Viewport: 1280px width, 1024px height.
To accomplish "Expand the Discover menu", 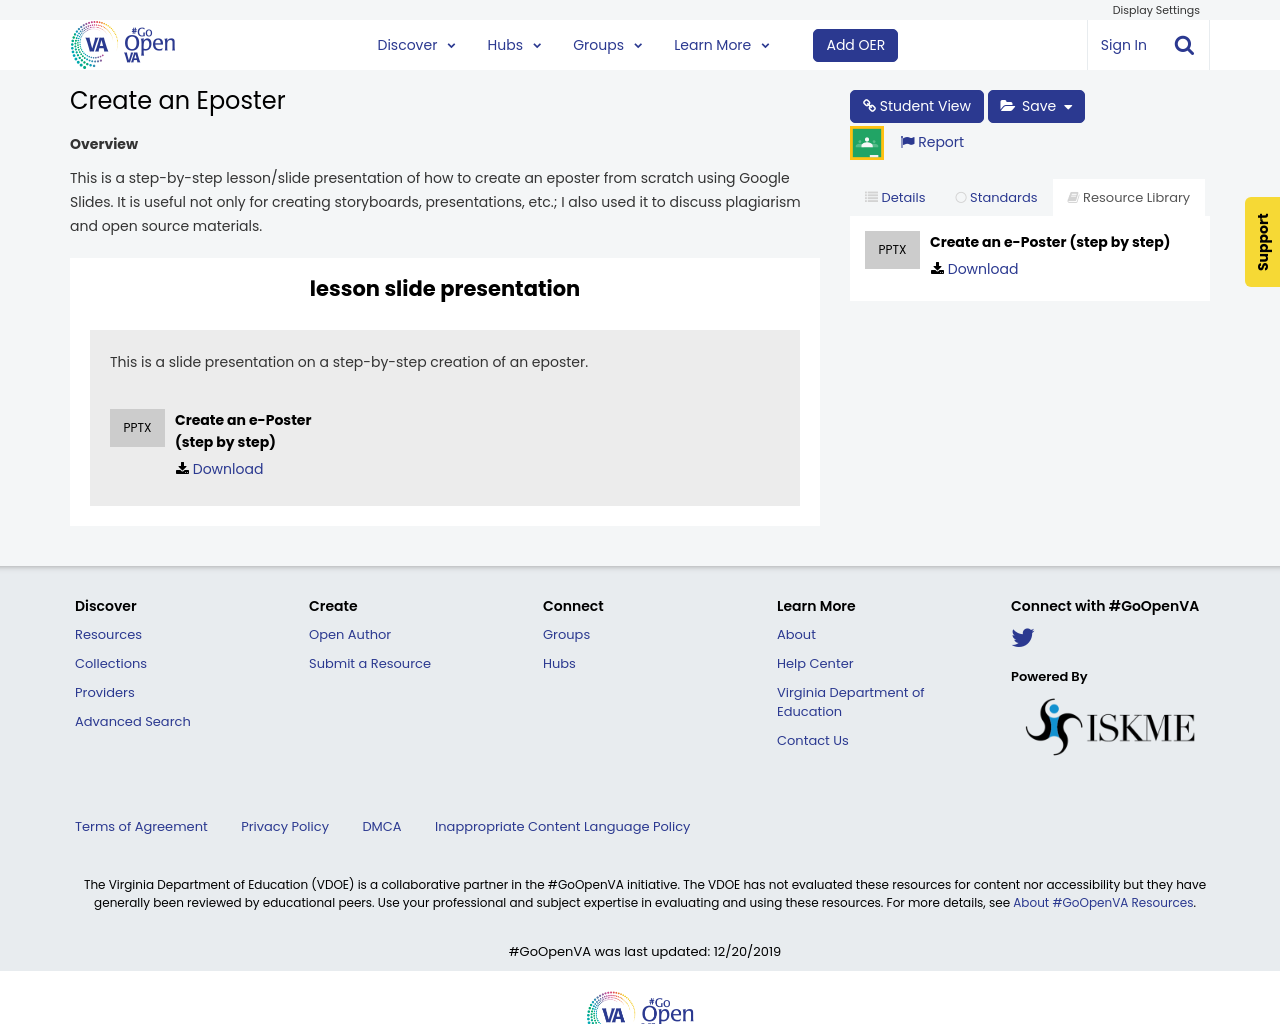I will click(416, 45).
